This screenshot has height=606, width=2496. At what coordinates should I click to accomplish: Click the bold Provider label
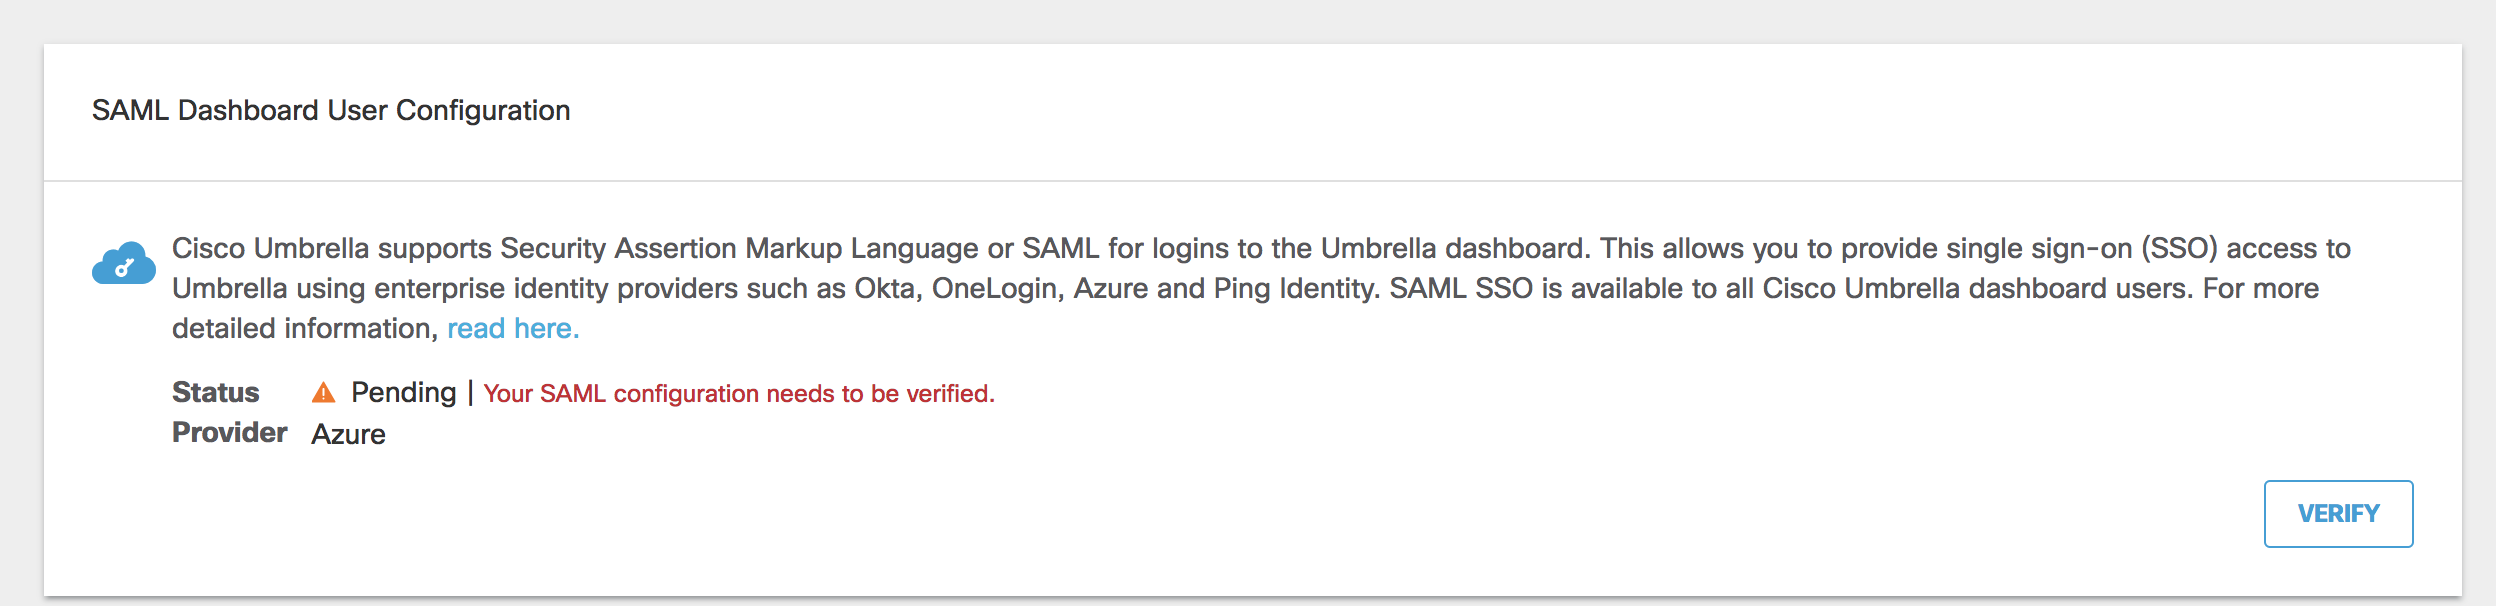[x=229, y=433]
